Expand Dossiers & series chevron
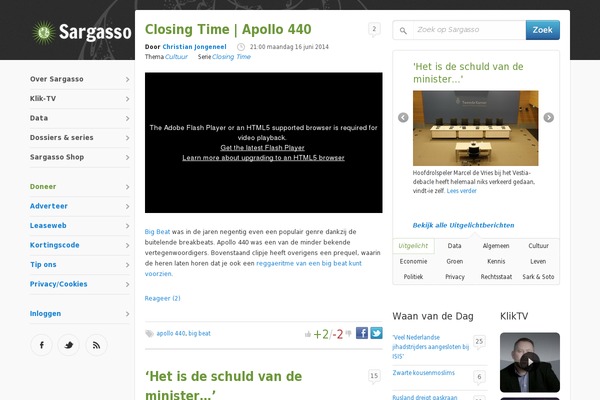Viewport: 600px width, 400px height. (127, 138)
